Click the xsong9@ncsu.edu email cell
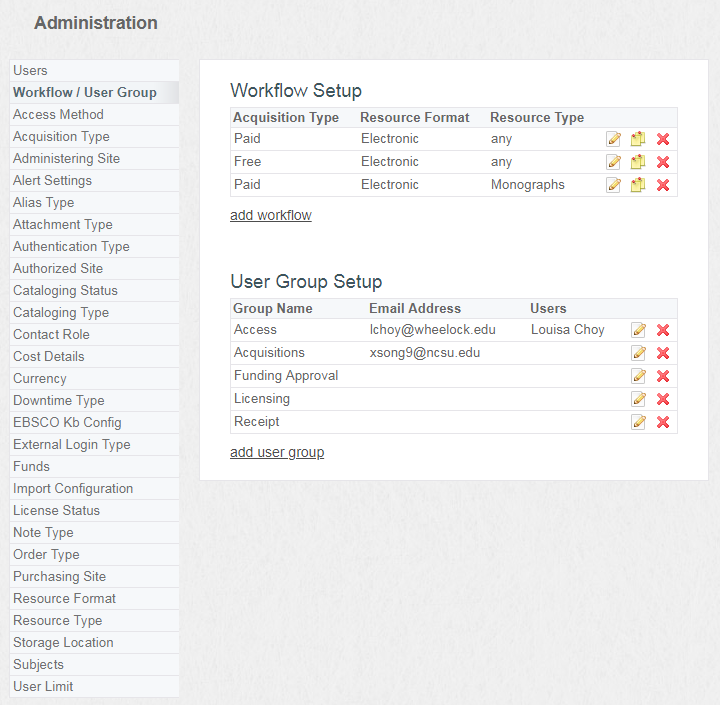 [x=425, y=353]
